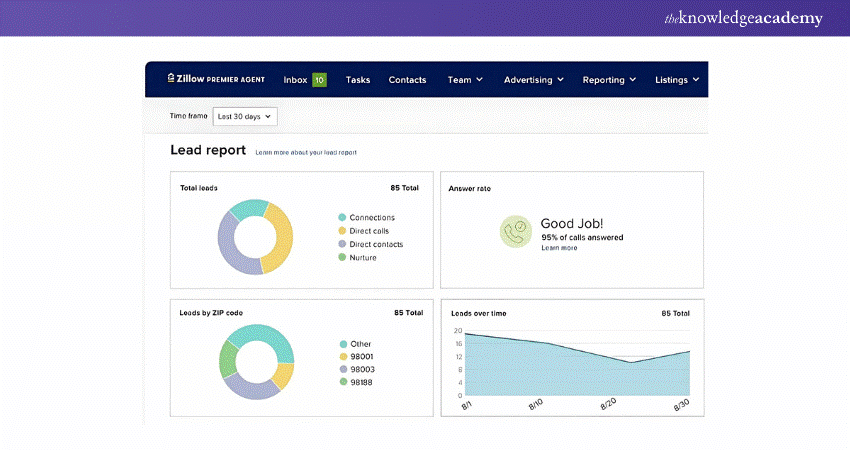
Task: Expand the Reporting menu
Action: (609, 80)
